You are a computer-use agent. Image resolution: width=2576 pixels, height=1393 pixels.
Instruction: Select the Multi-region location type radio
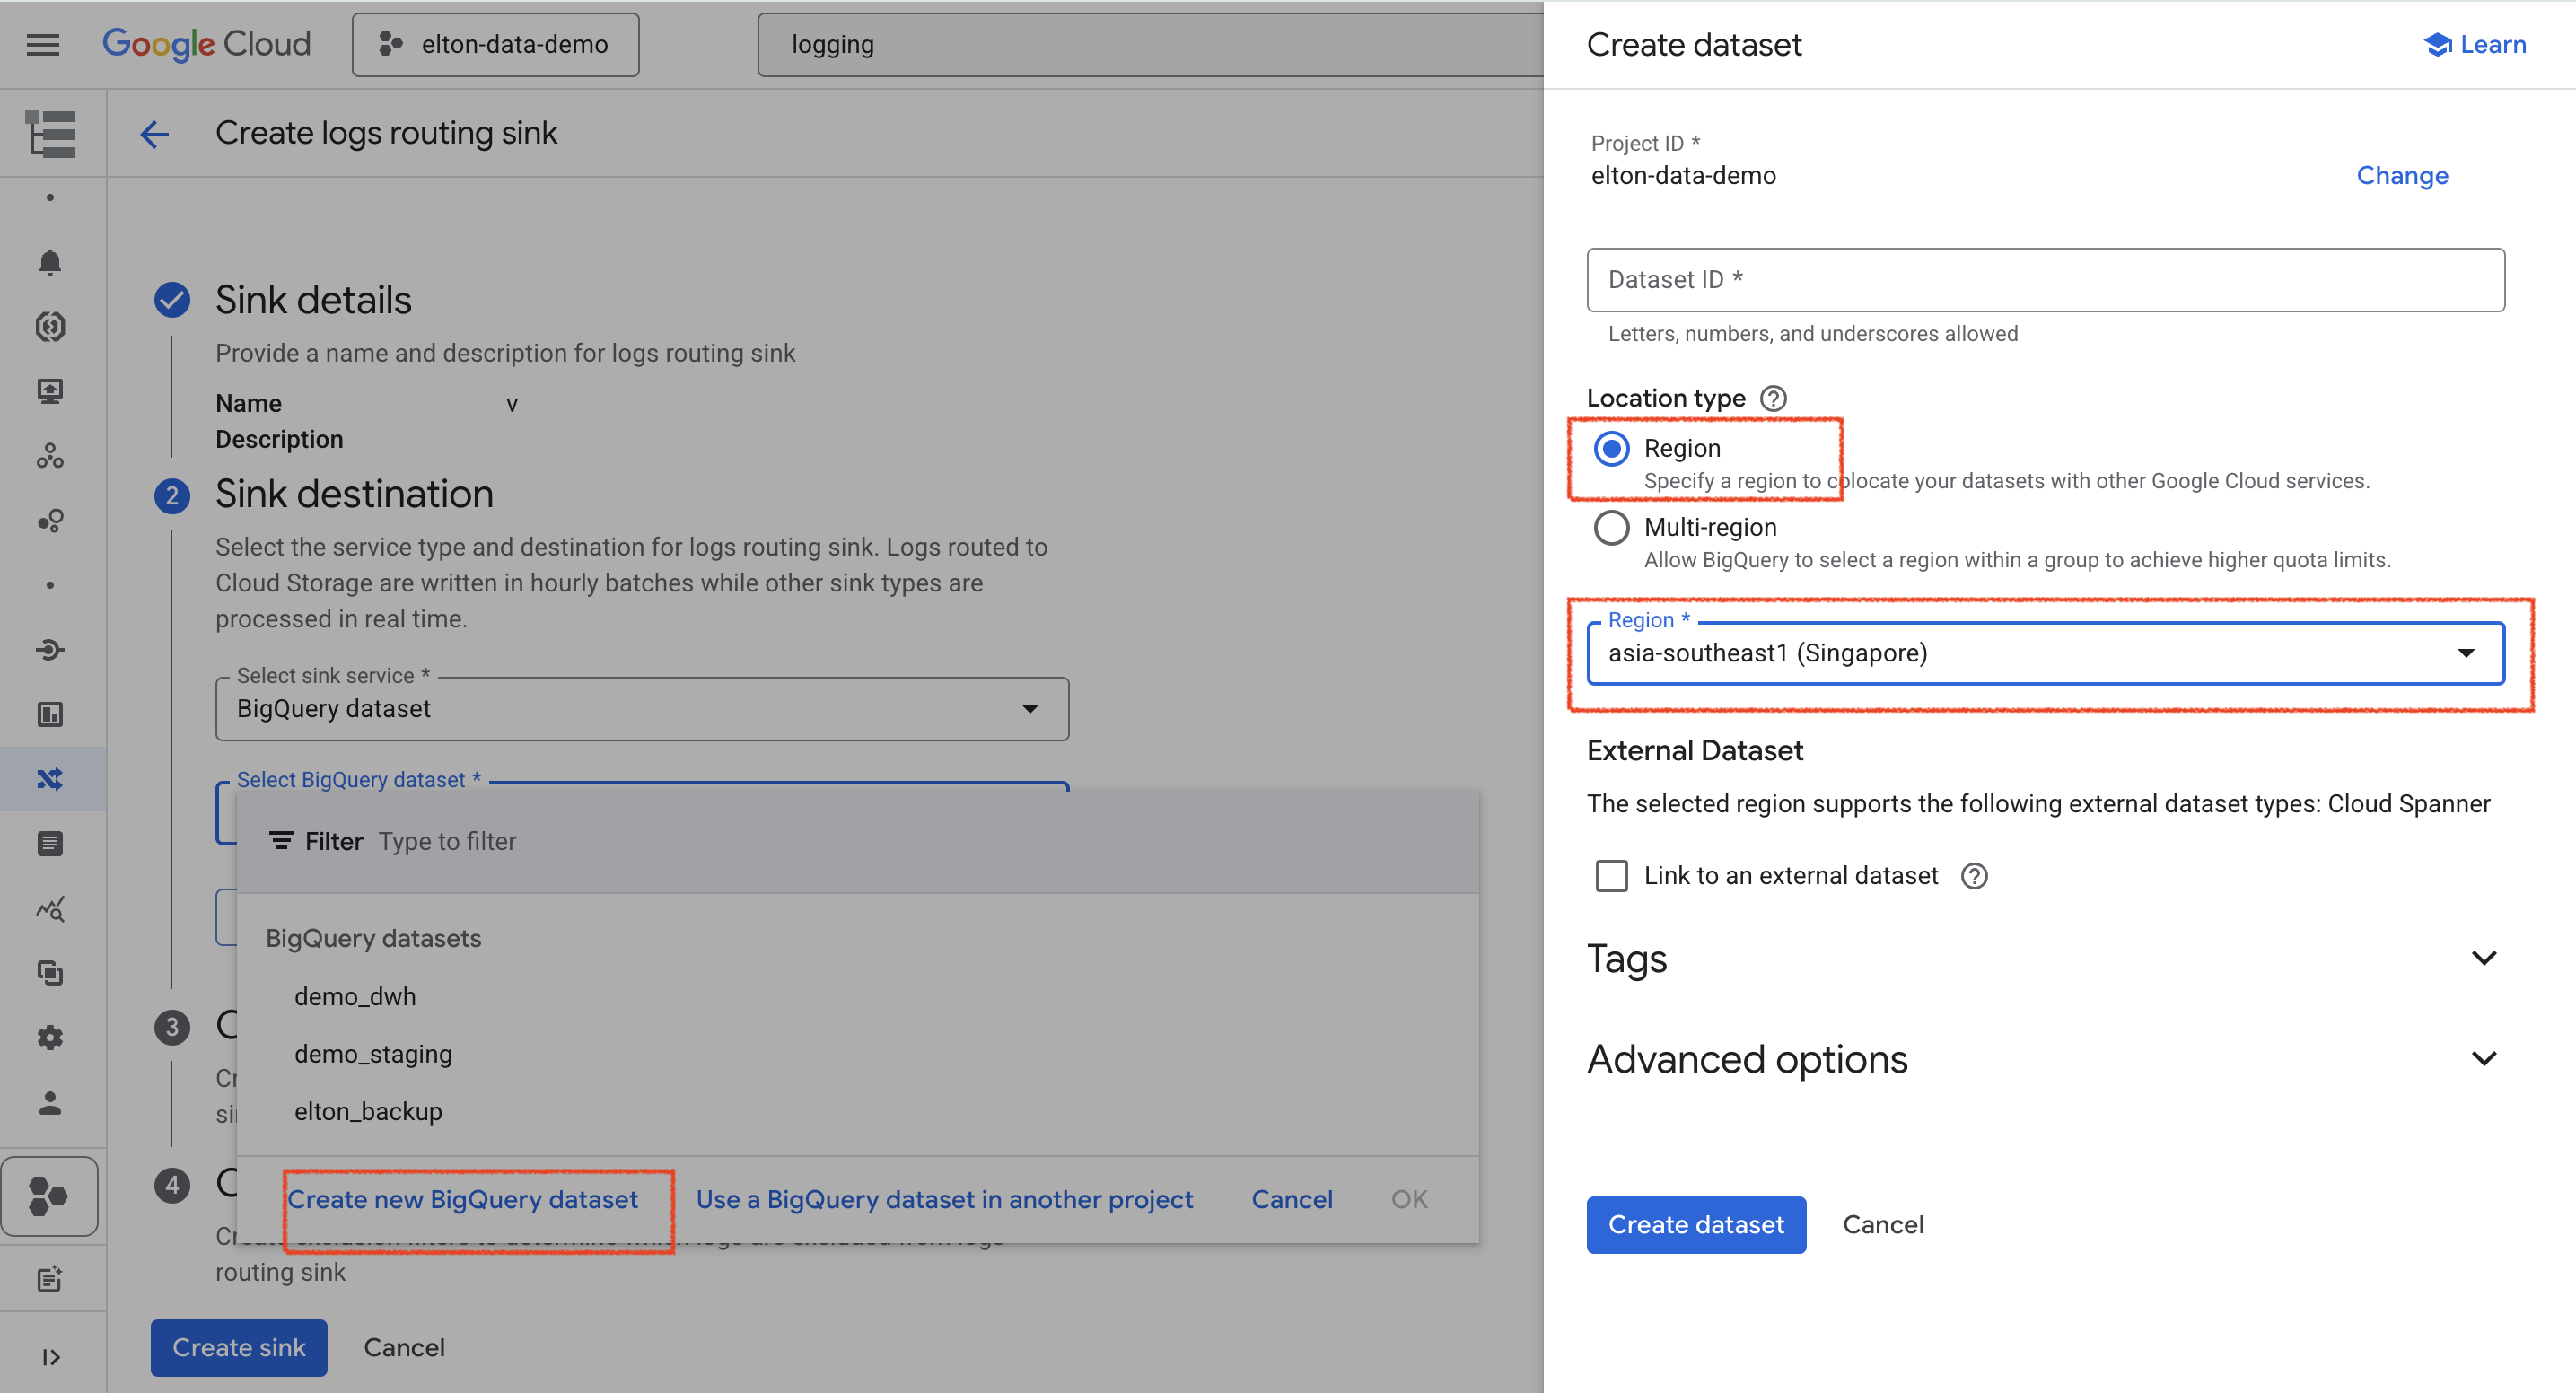point(1611,527)
